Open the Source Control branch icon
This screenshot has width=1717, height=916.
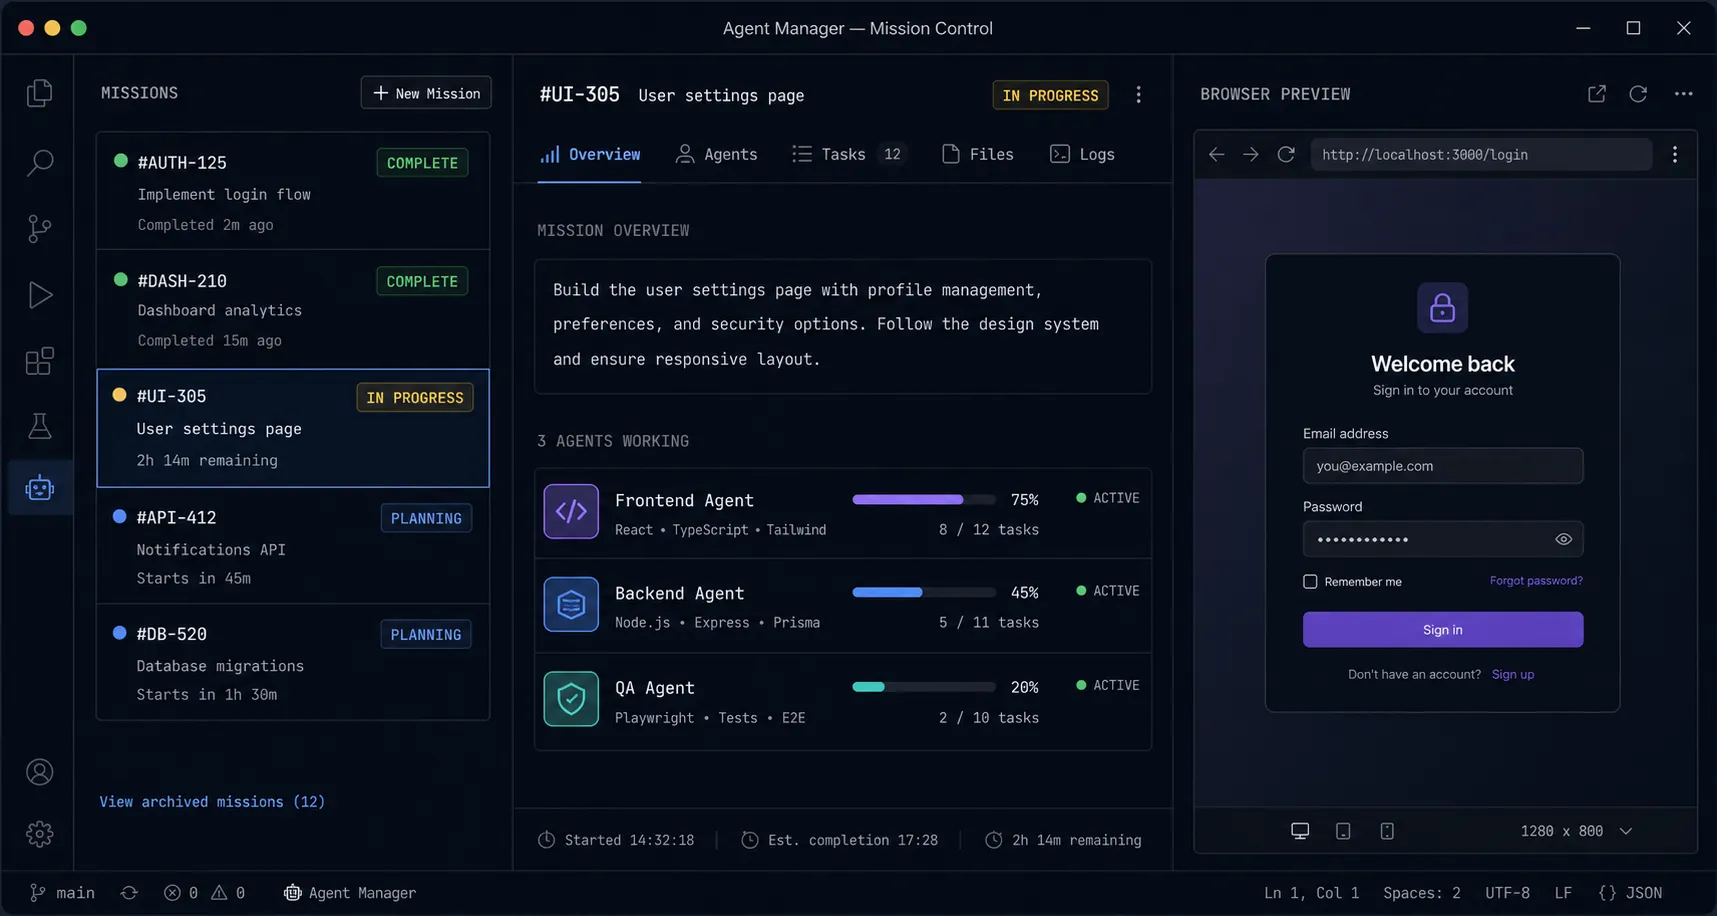(x=39, y=229)
